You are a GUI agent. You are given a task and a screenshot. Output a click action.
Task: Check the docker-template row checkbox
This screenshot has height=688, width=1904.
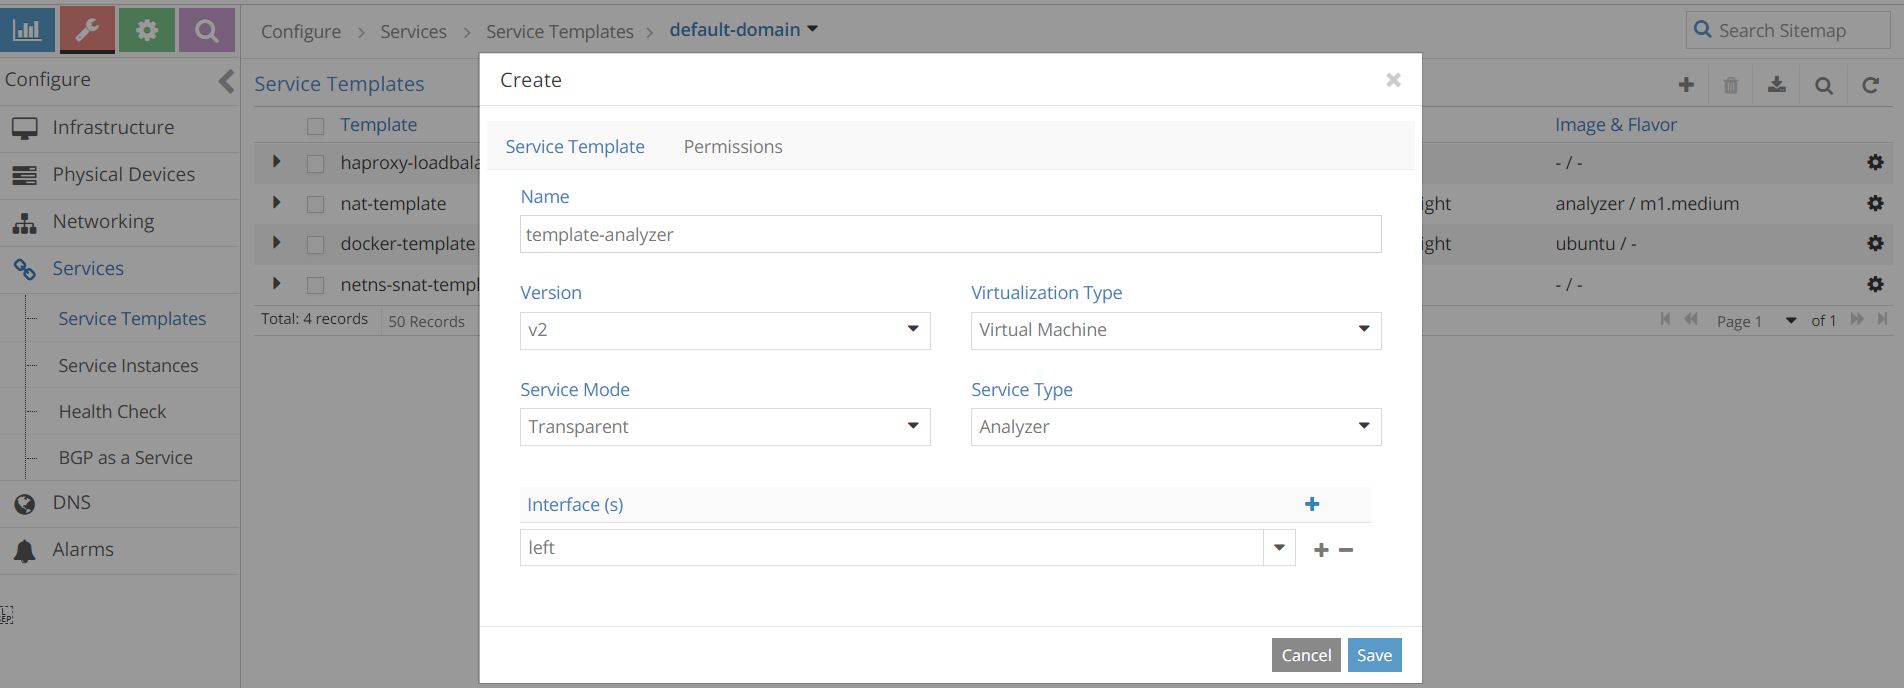point(315,244)
